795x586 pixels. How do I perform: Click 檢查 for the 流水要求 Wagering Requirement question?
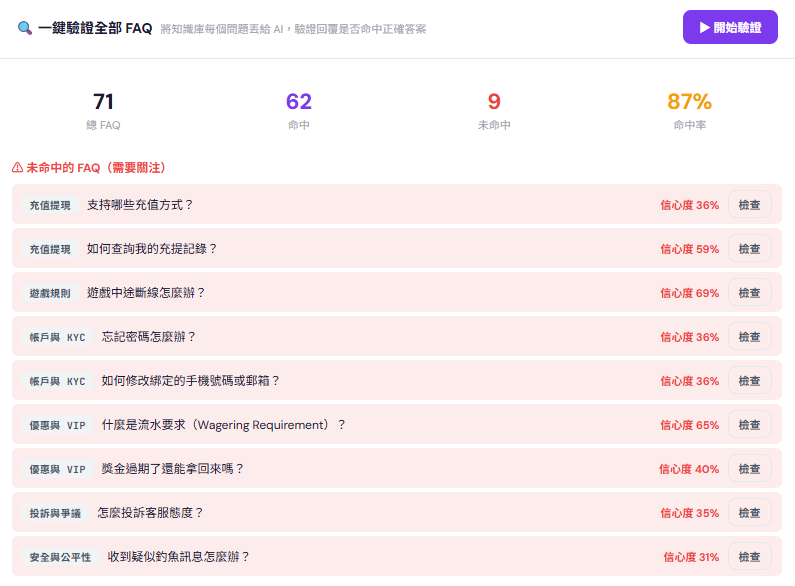coord(749,425)
